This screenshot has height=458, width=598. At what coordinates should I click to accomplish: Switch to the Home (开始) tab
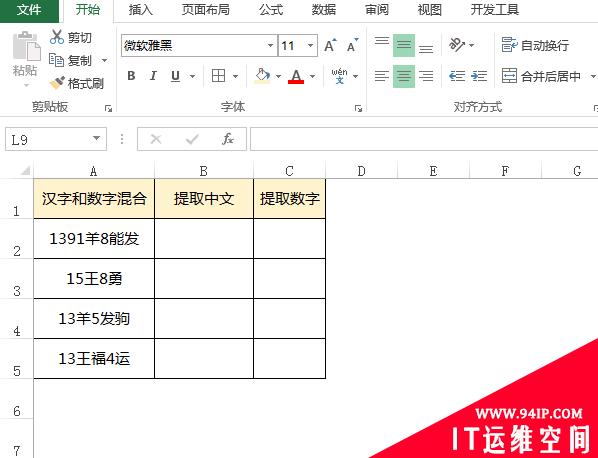click(x=87, y=10)
